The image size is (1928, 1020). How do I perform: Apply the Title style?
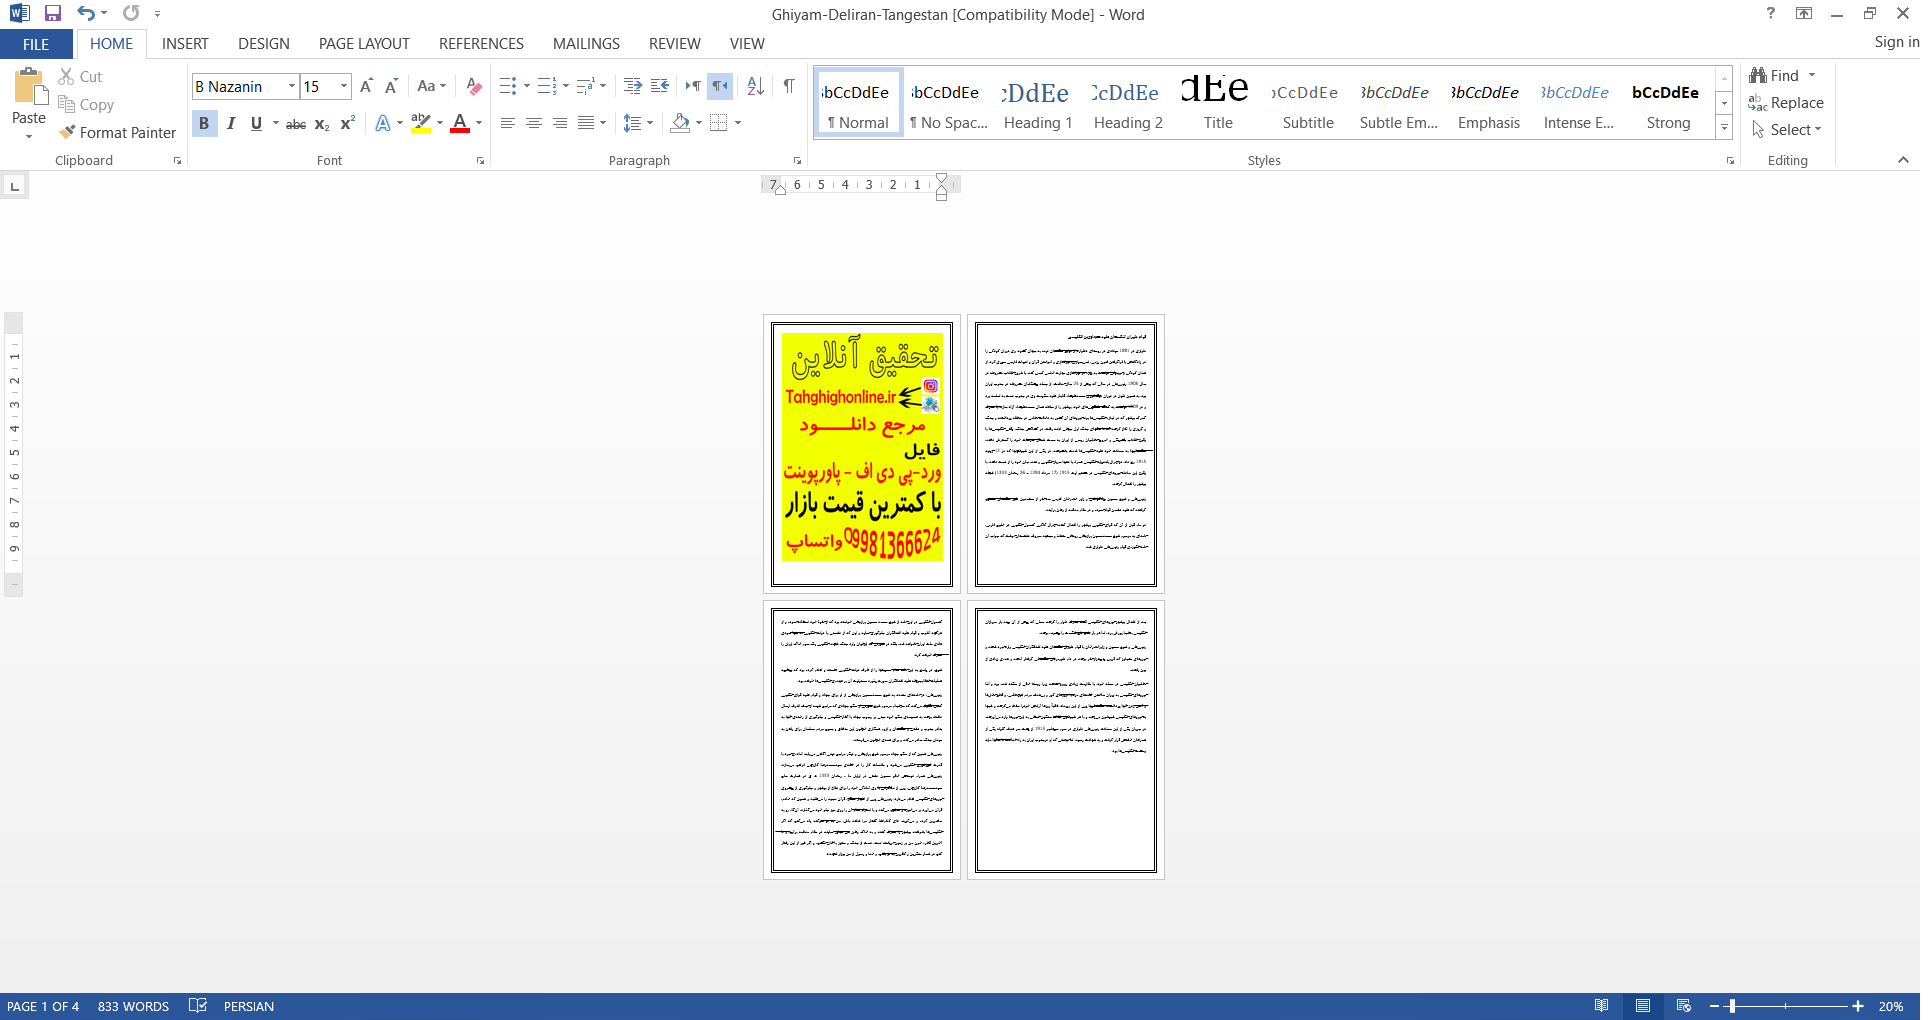coord(1218,103)
